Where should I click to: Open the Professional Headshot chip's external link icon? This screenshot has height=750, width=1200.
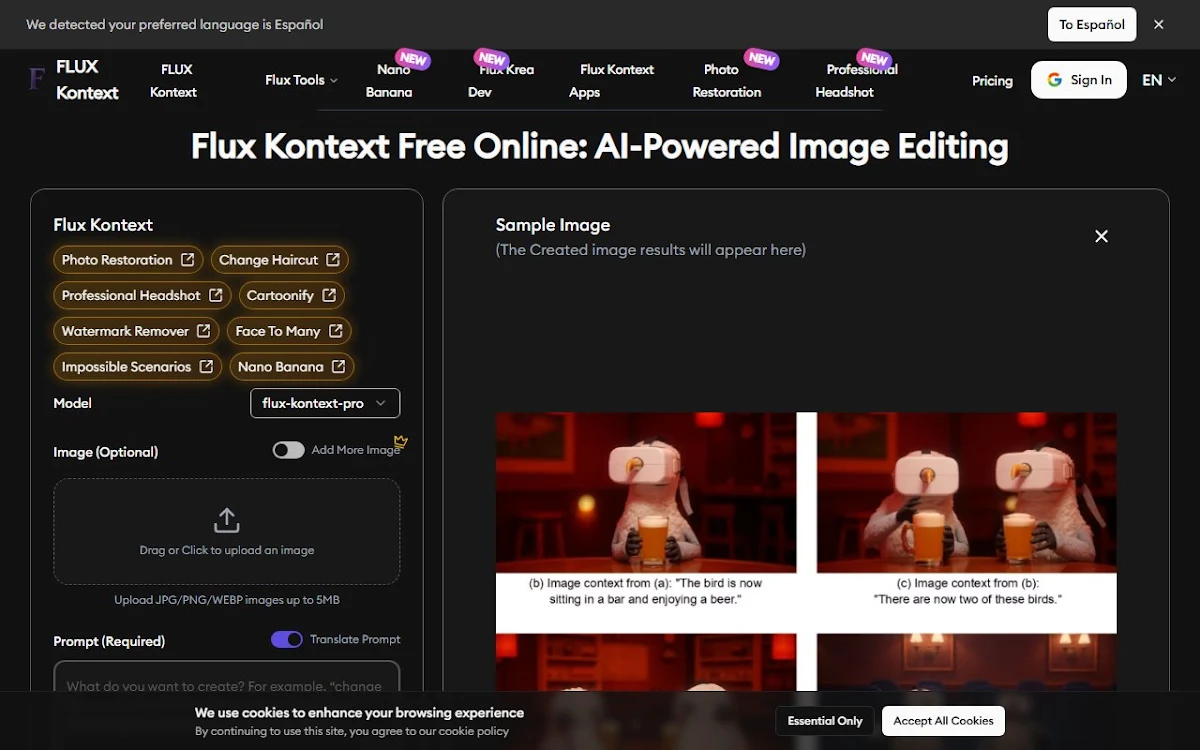pos(216,296)
